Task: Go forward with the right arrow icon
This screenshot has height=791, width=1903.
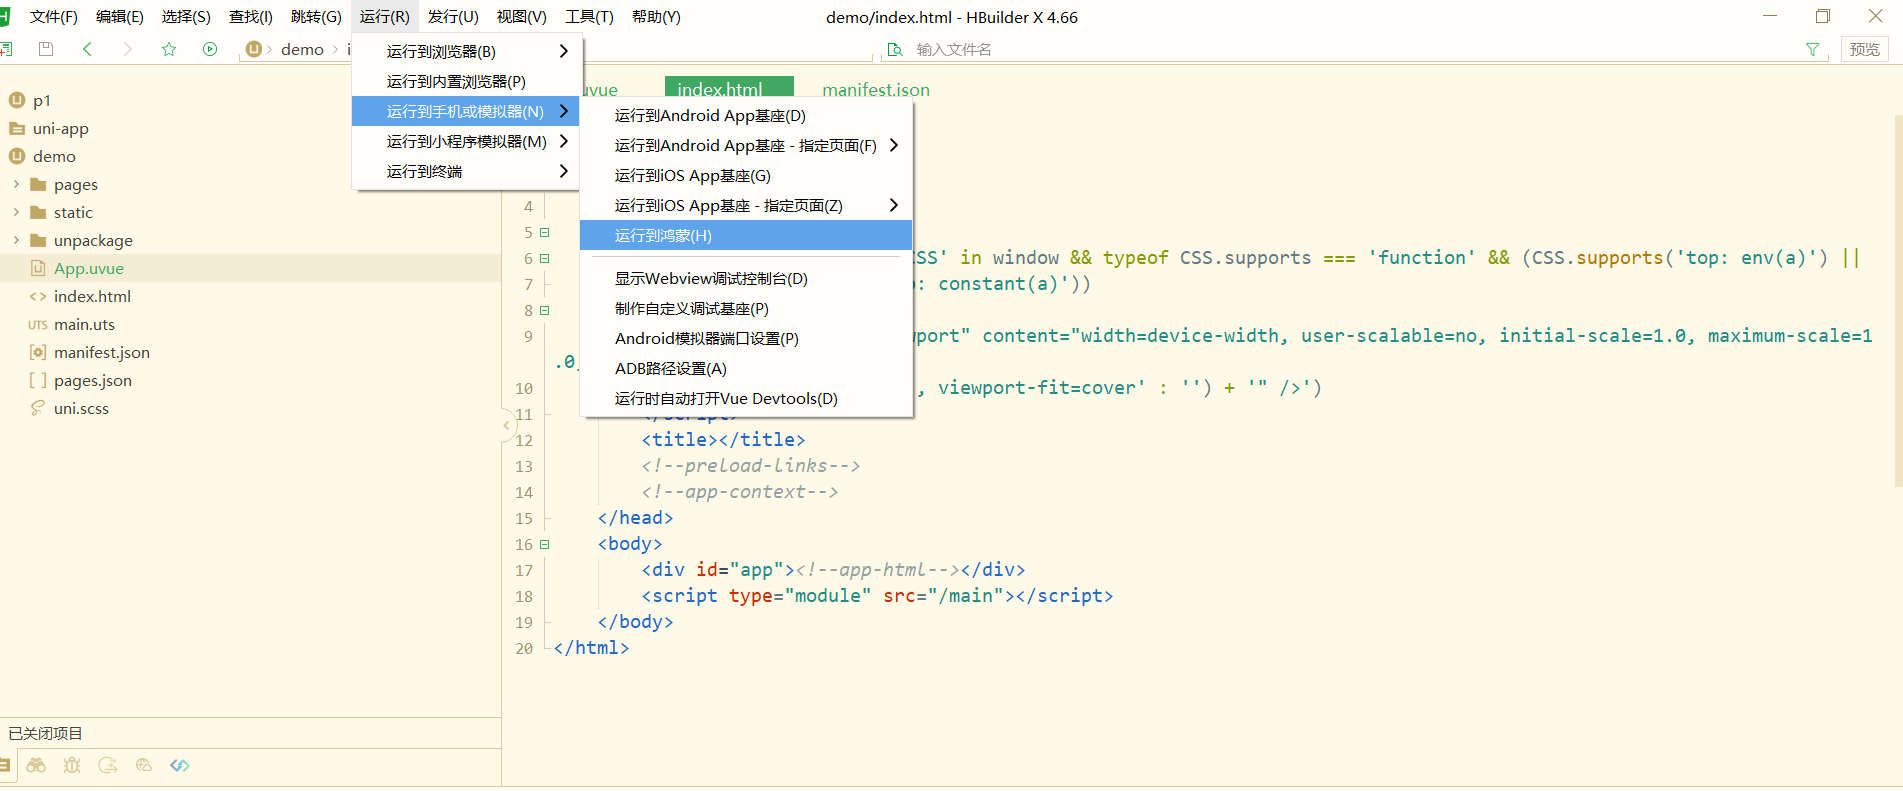Action: [x=127, y=49]
